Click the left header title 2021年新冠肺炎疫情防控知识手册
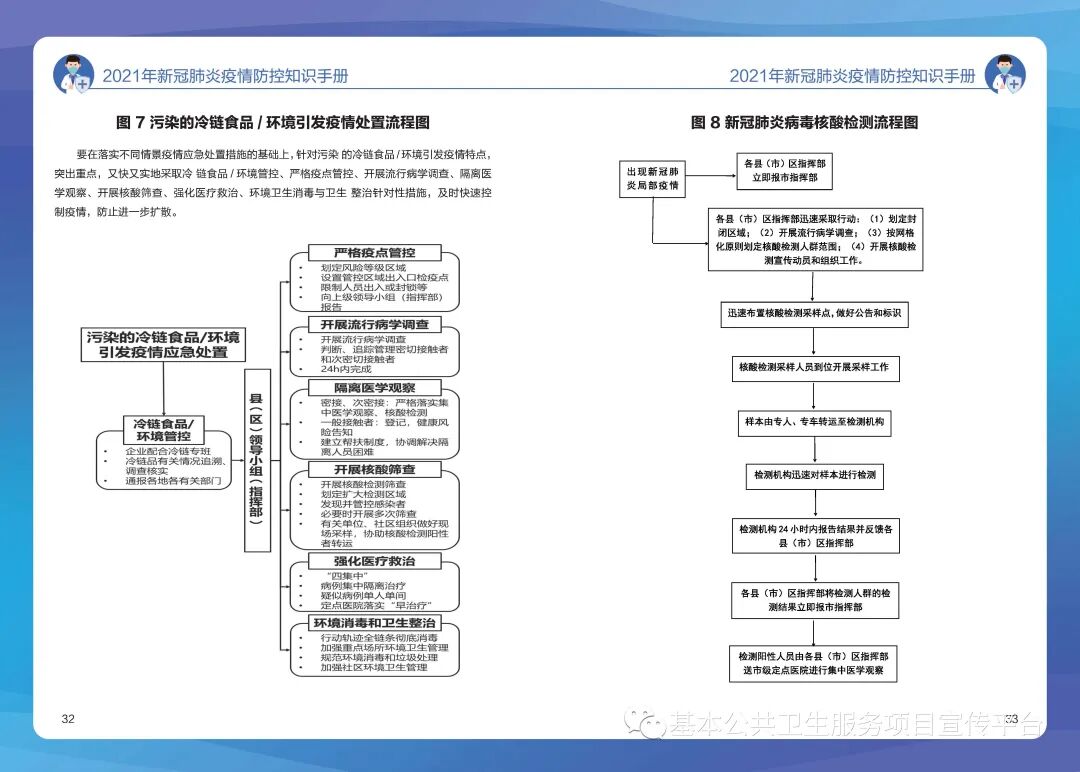1080x772 pixels. coord(225,76)
